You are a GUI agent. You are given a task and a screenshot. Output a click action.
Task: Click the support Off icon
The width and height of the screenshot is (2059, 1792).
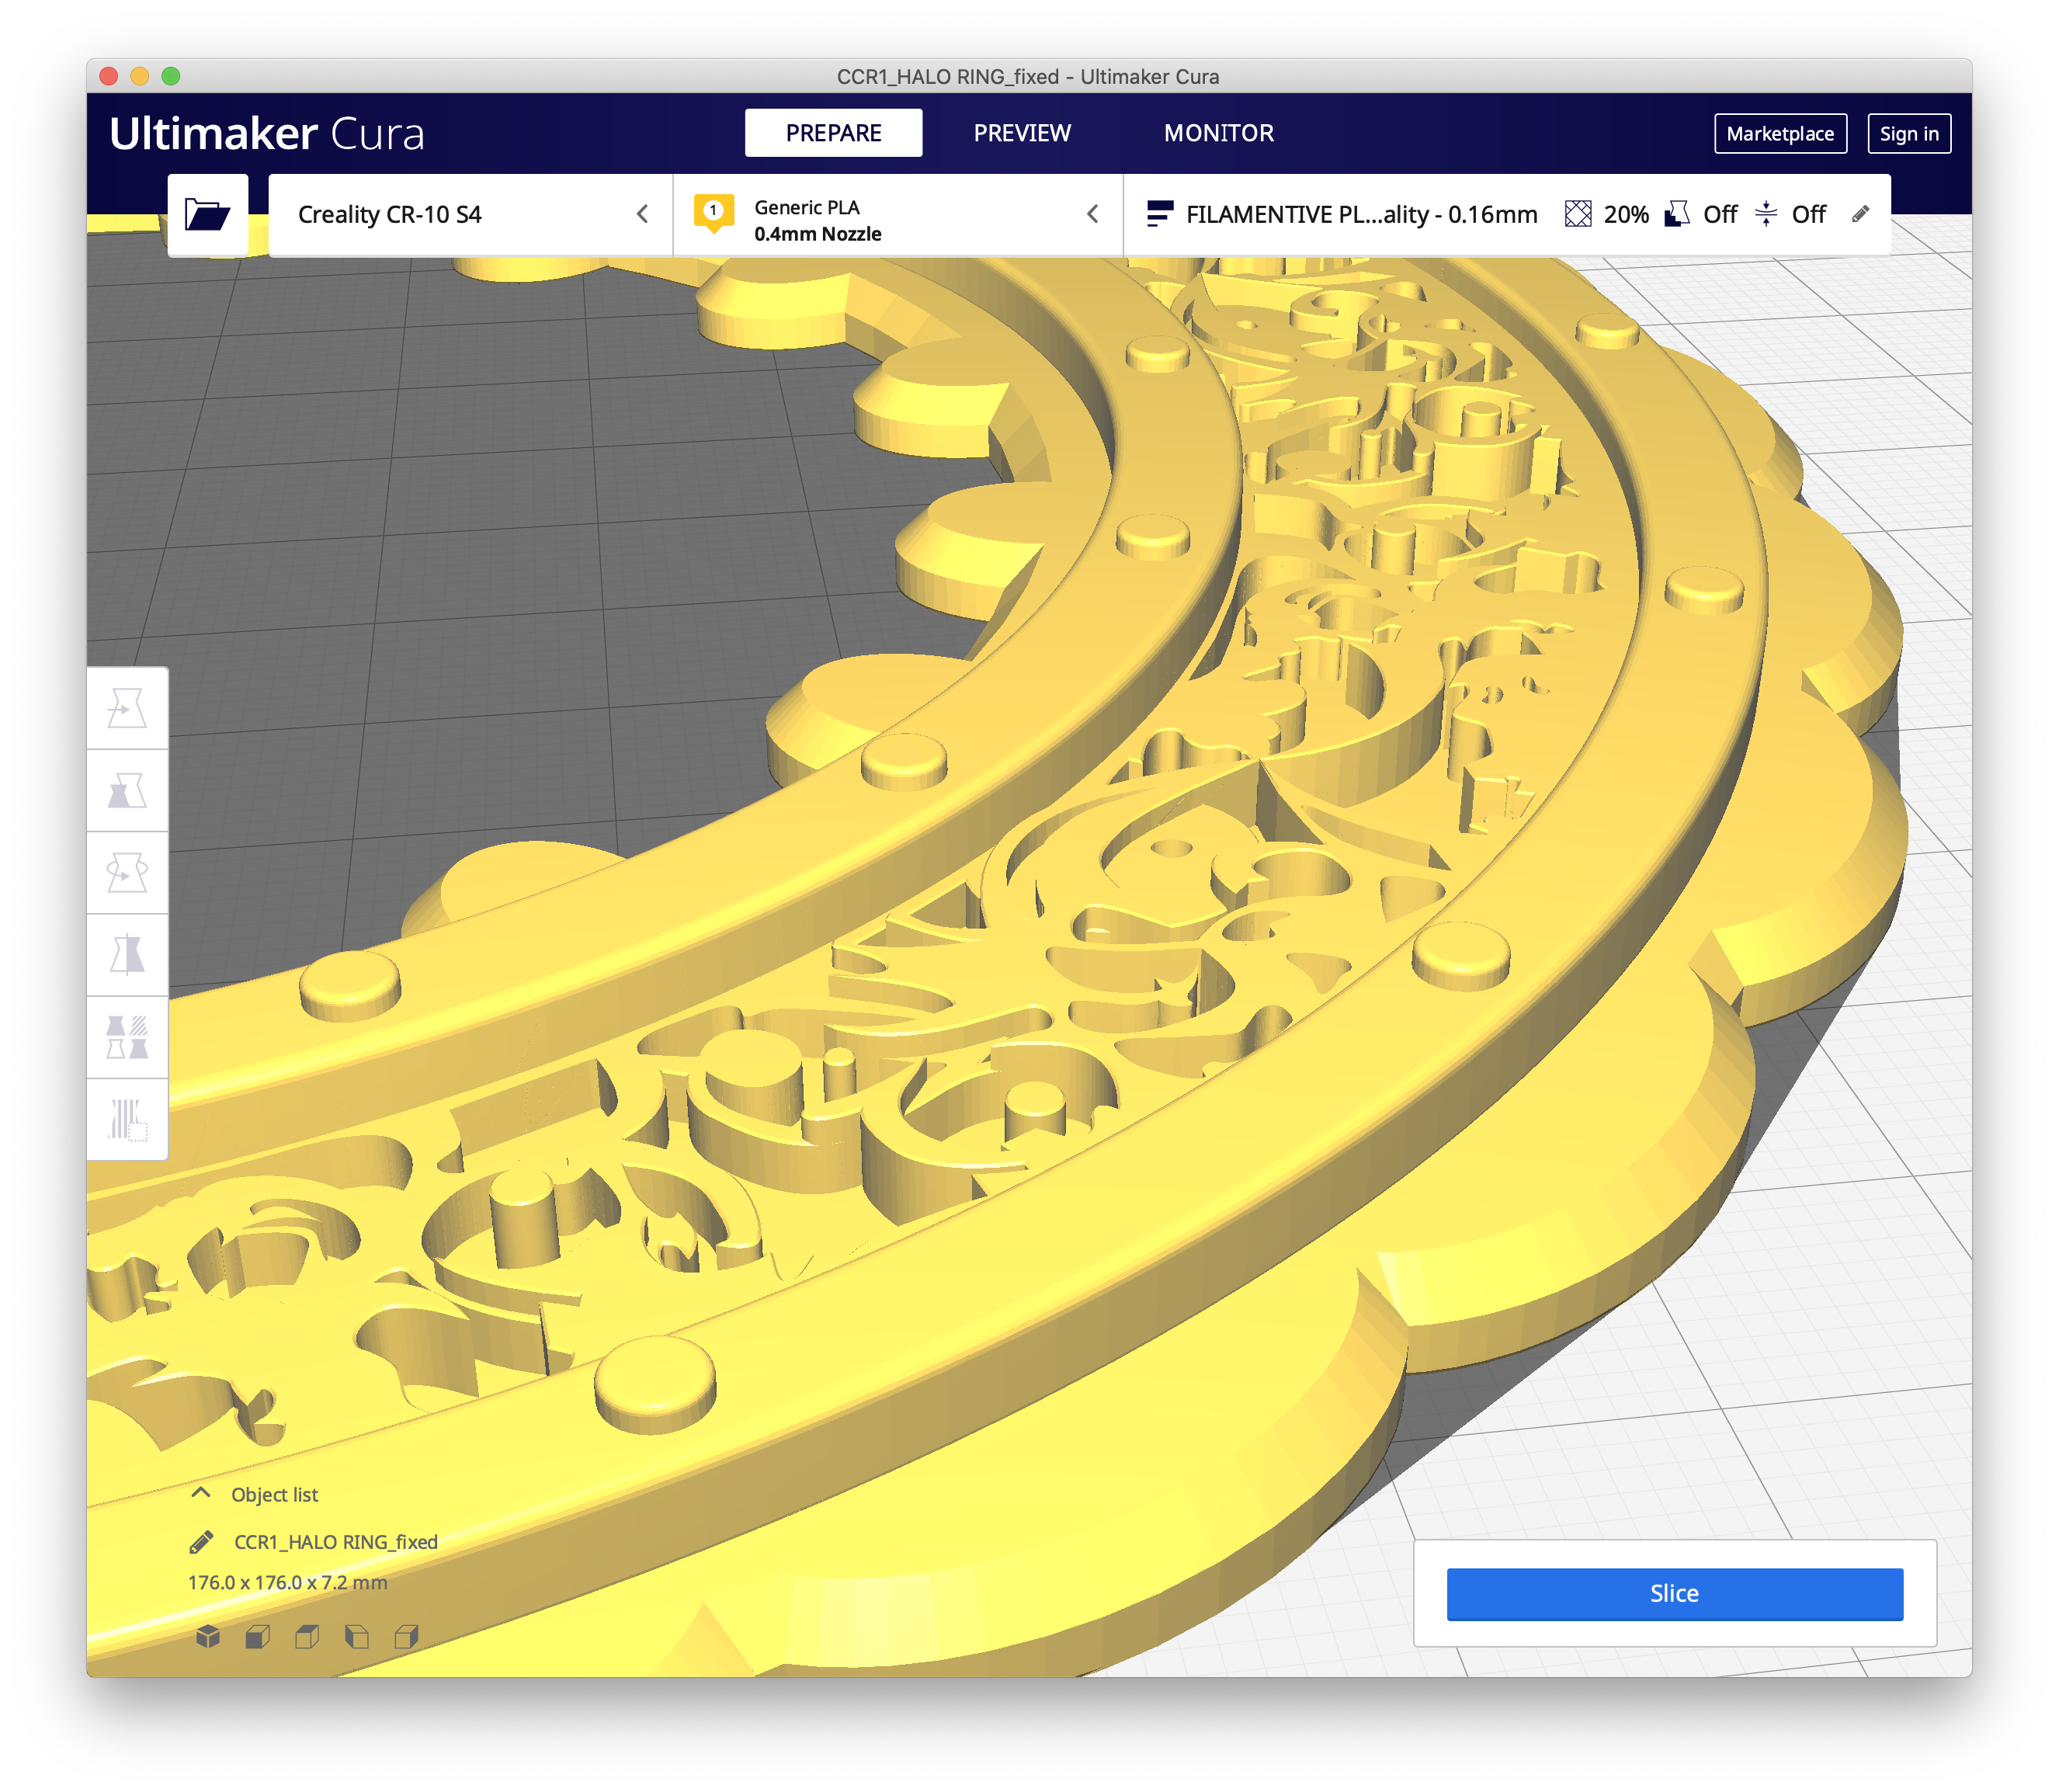pos(1677,214)
